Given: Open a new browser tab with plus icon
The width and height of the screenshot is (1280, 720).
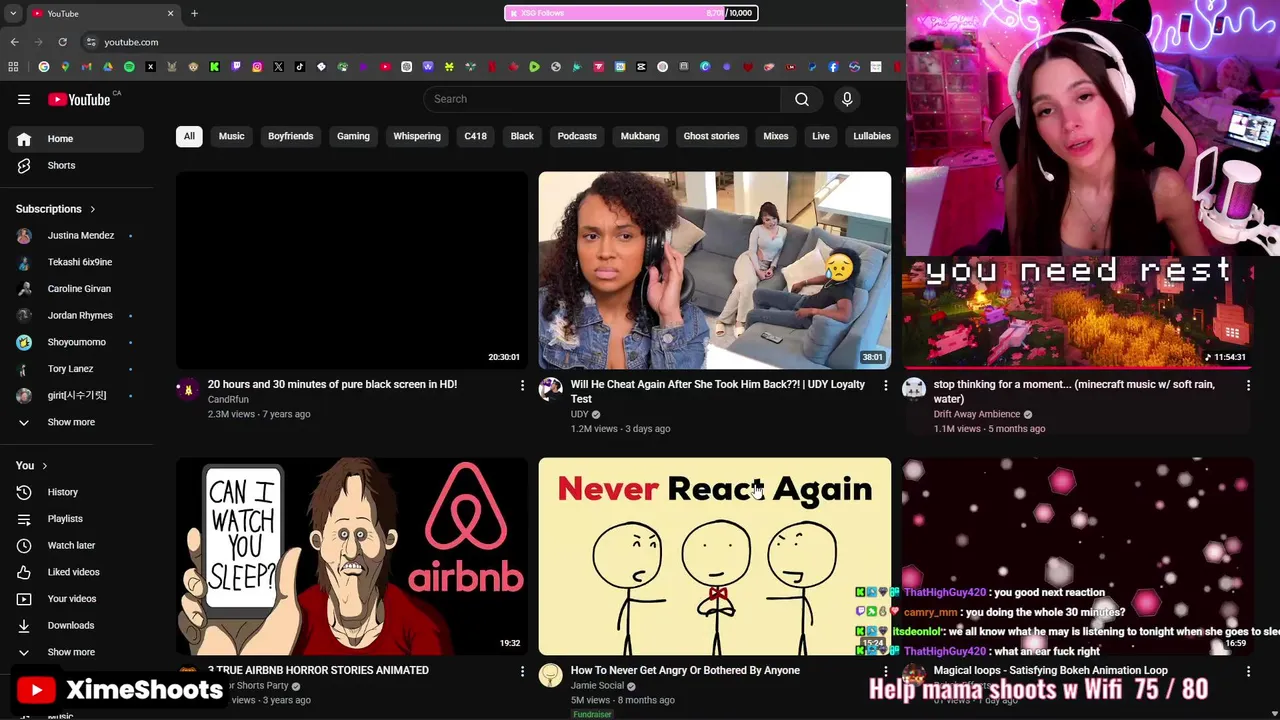Looking at the screenshot, I should coord(194,13).
